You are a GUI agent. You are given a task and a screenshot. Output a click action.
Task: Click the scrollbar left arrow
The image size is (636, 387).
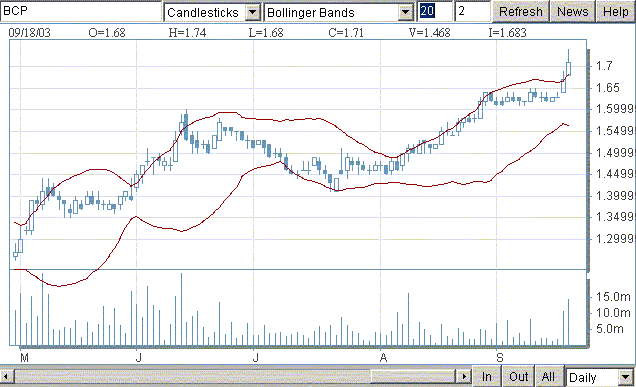[6, 376]
